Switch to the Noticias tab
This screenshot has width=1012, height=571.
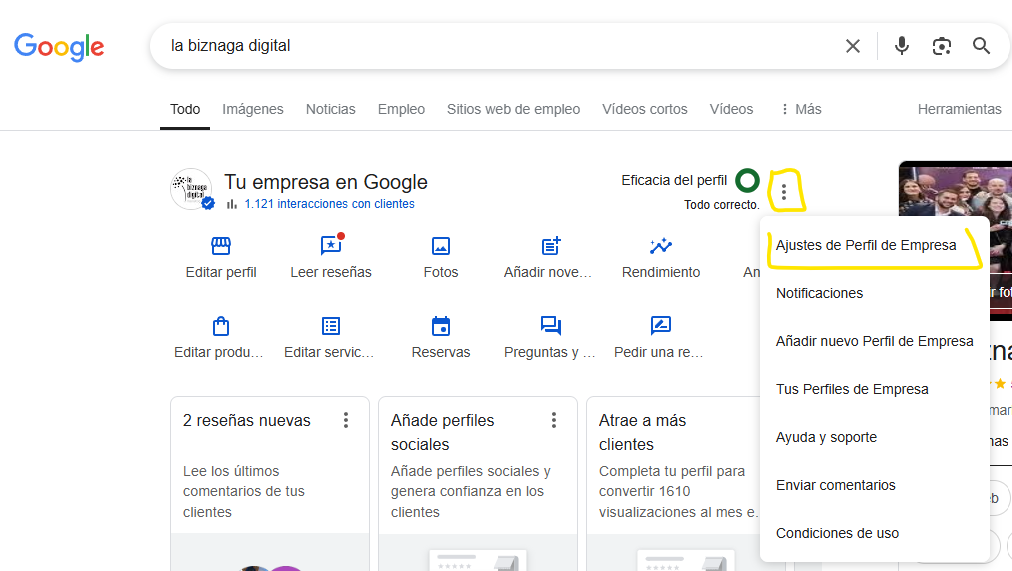tap(330, 109)
